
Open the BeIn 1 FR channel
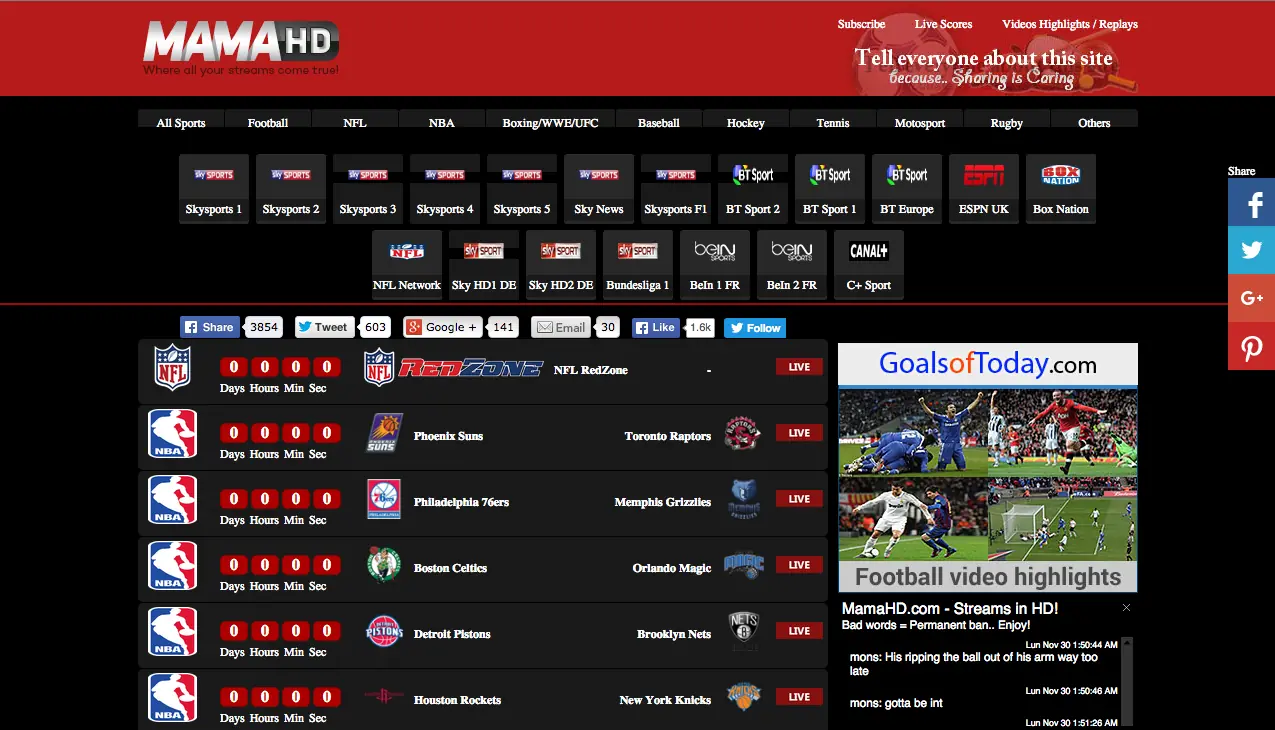click(x=715, y=264)
